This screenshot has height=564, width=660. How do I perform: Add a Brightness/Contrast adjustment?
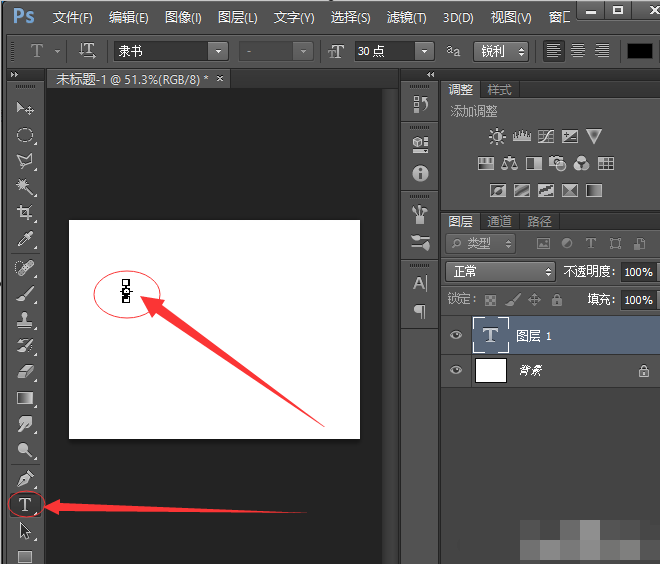coord(497,137)
